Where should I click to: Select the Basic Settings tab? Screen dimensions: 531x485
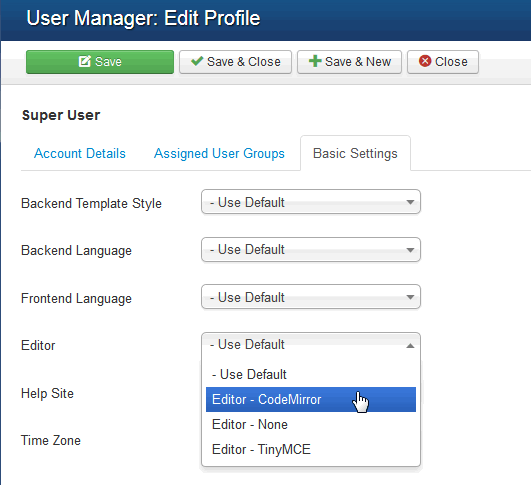point(355,153)
